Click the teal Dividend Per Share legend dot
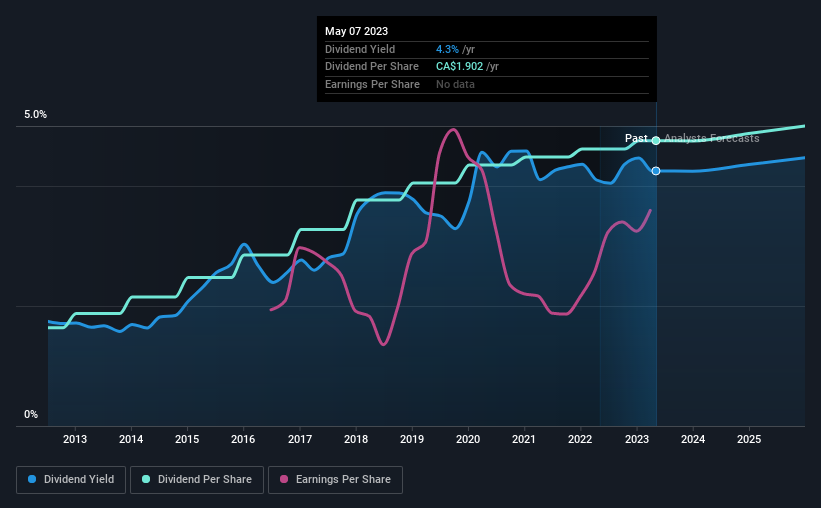The height and width of the screenshot is (508, 821). pos(146,479)
